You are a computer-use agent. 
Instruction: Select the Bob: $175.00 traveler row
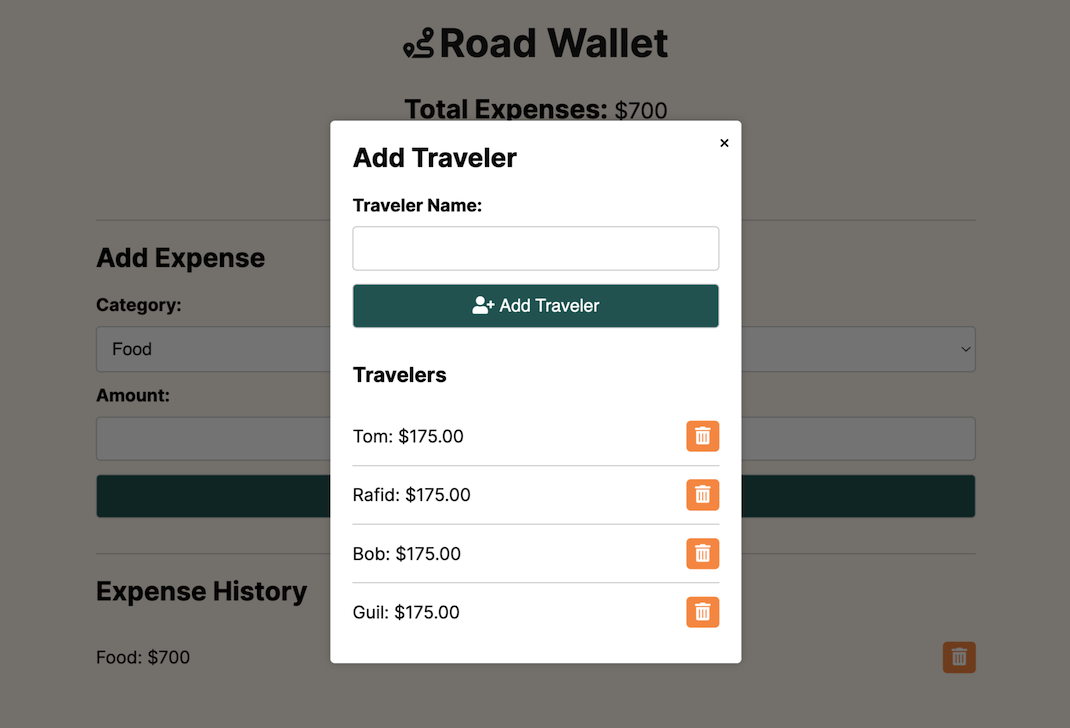(x=407, y=554)
